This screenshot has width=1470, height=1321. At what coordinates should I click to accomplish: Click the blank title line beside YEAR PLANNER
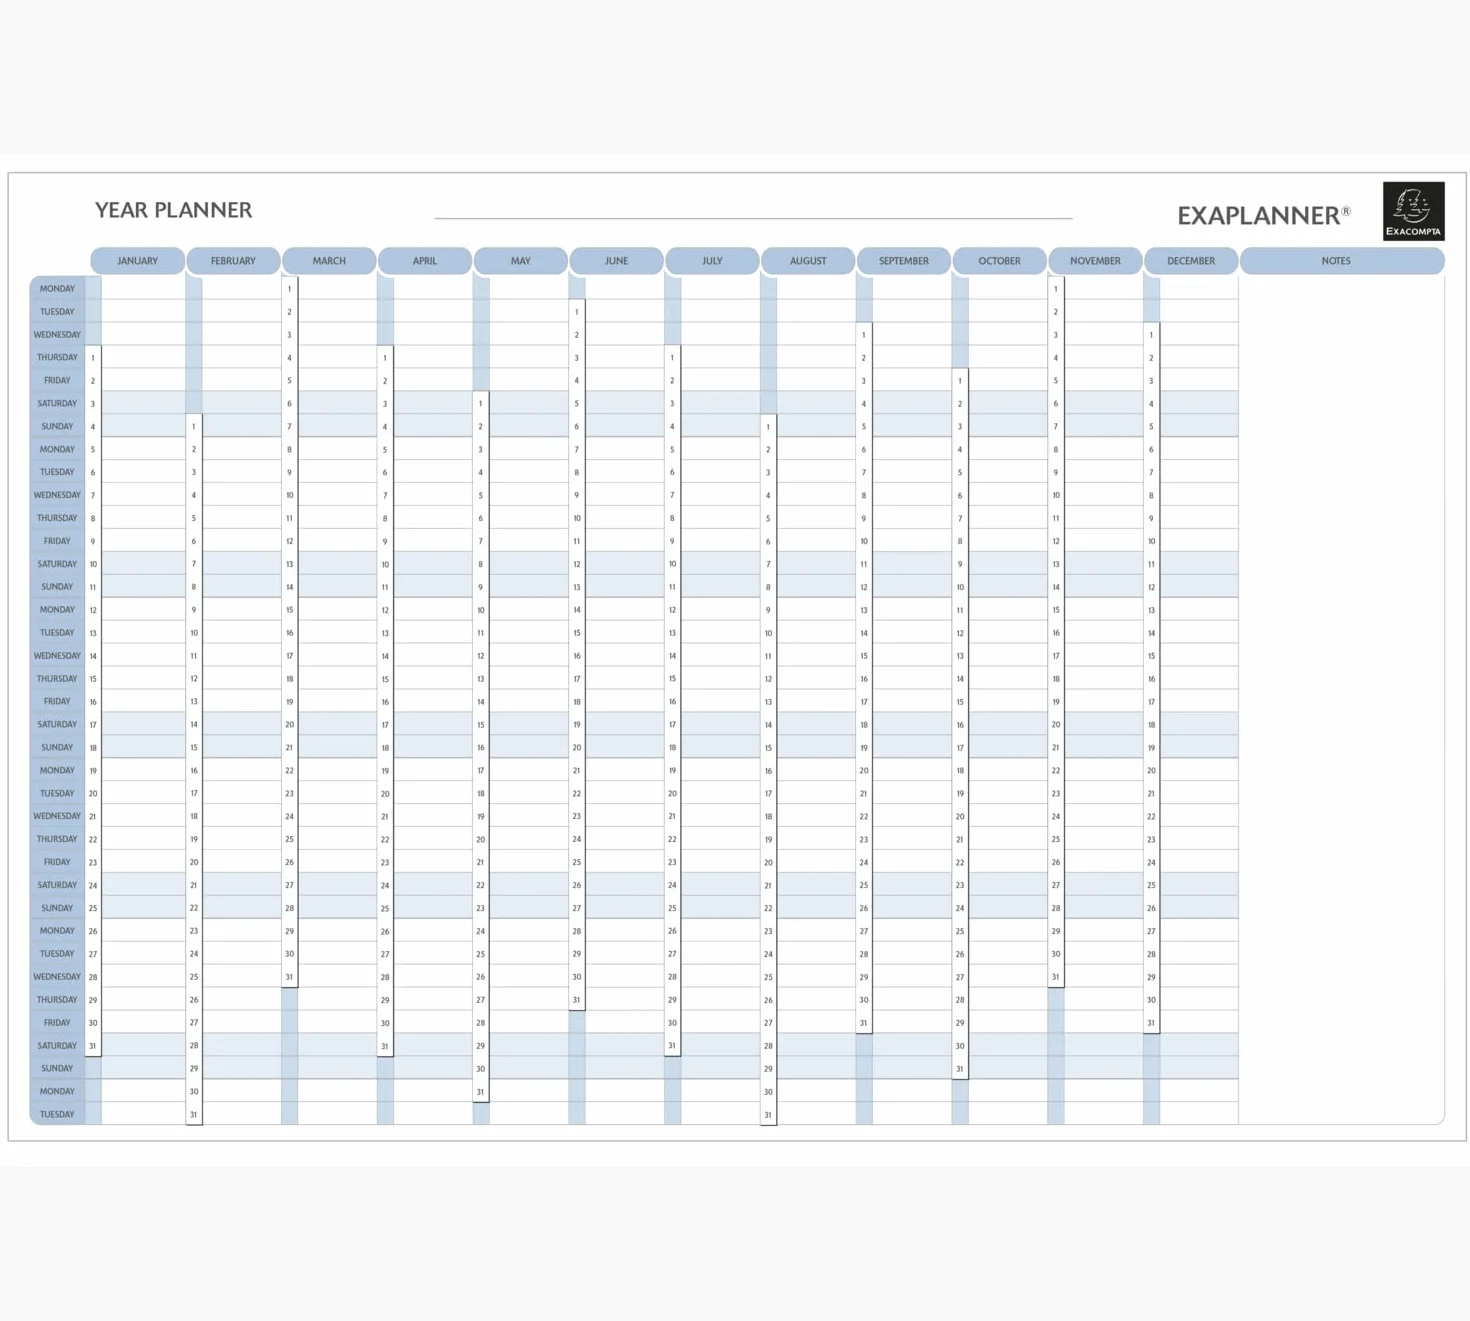tap(753, 217)
